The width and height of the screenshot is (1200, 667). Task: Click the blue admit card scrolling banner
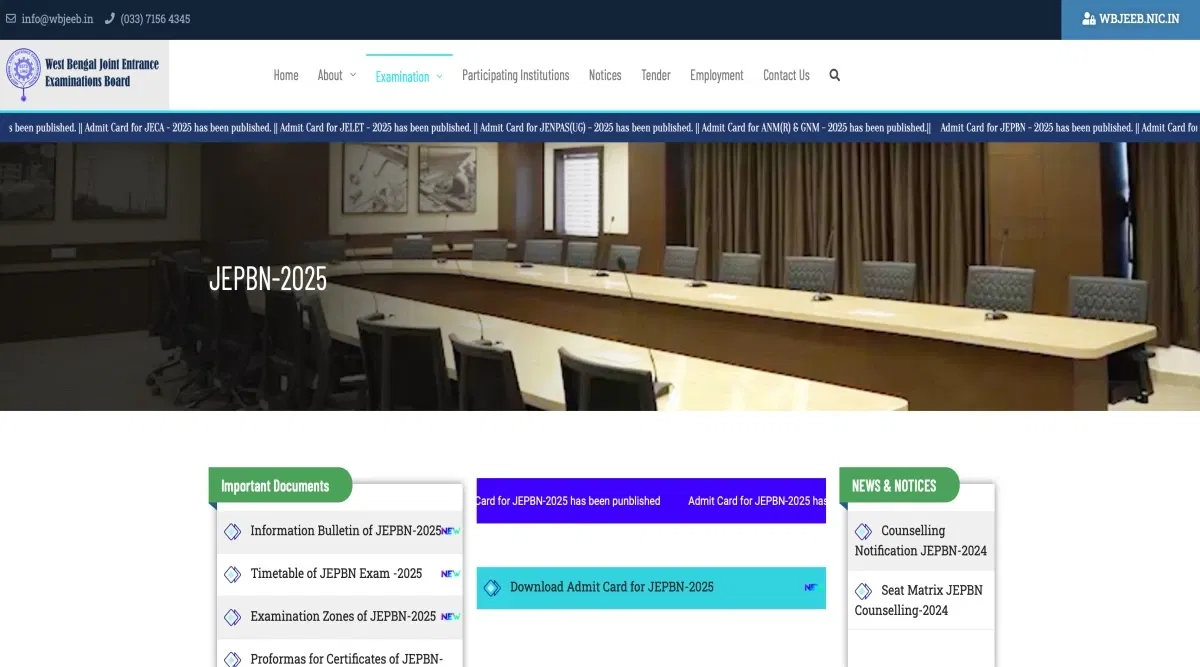(651, 501)
